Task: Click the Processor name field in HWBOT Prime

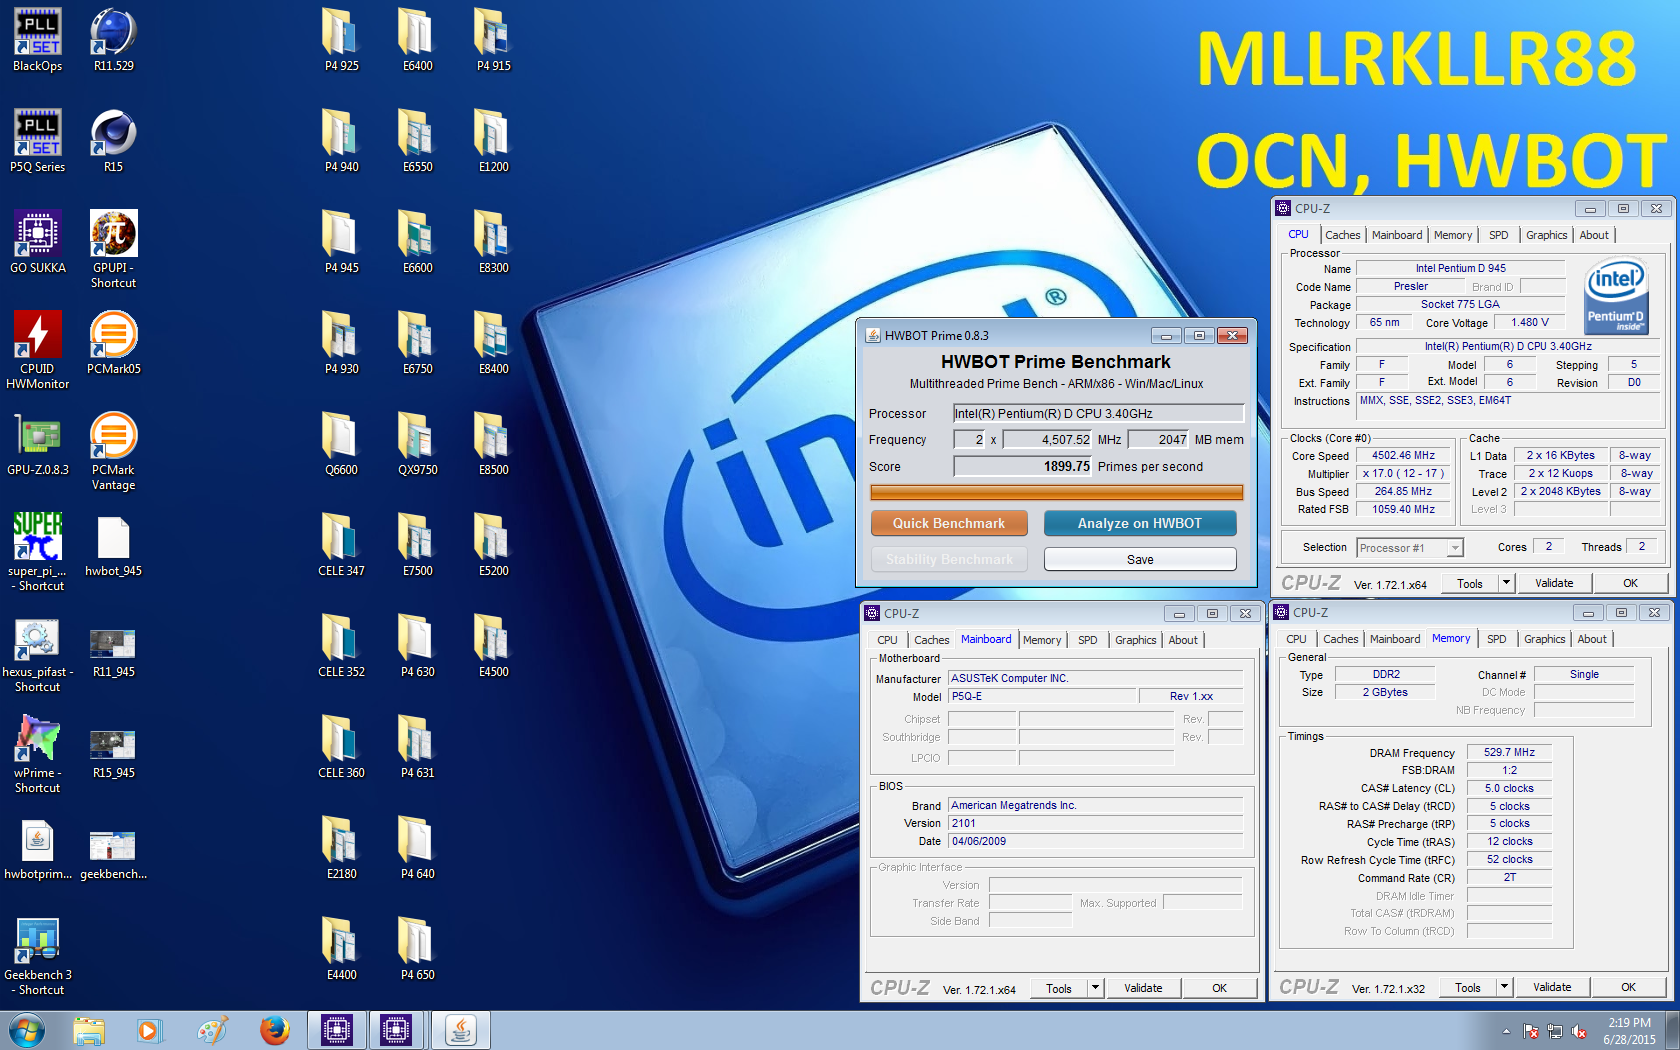Action: [x=1098, y=413]
